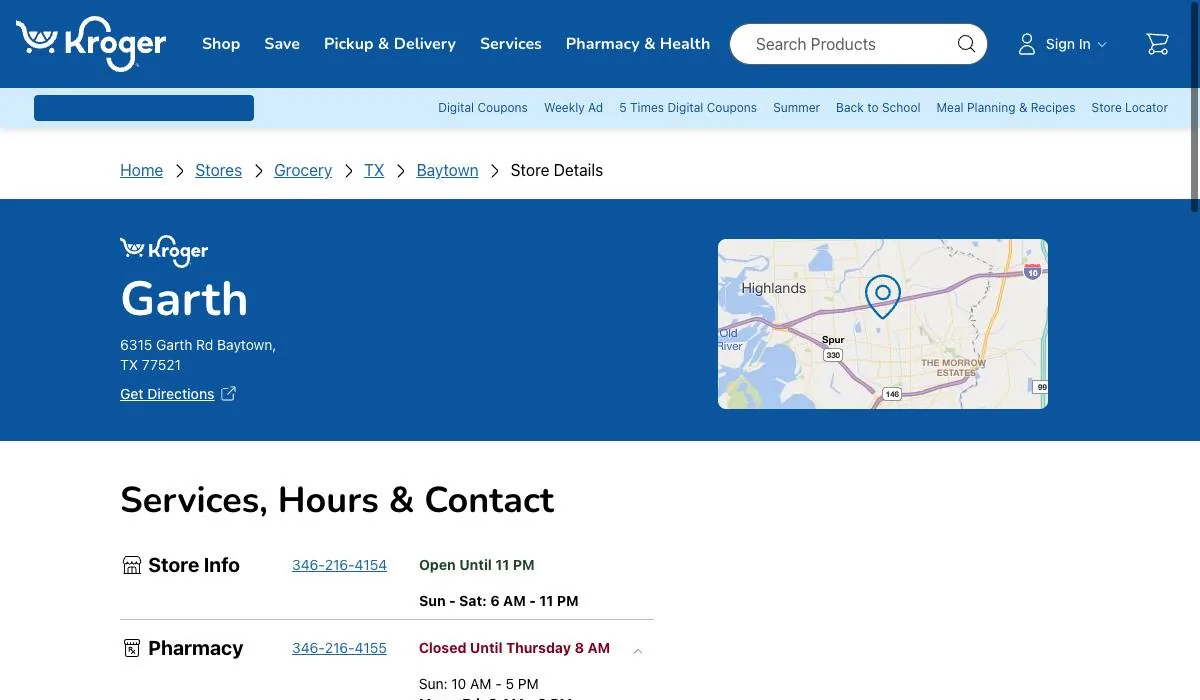This screenshot has width=1200, height=700.
Task: Click Get Directions link
Action: click(x=167, y=394)
